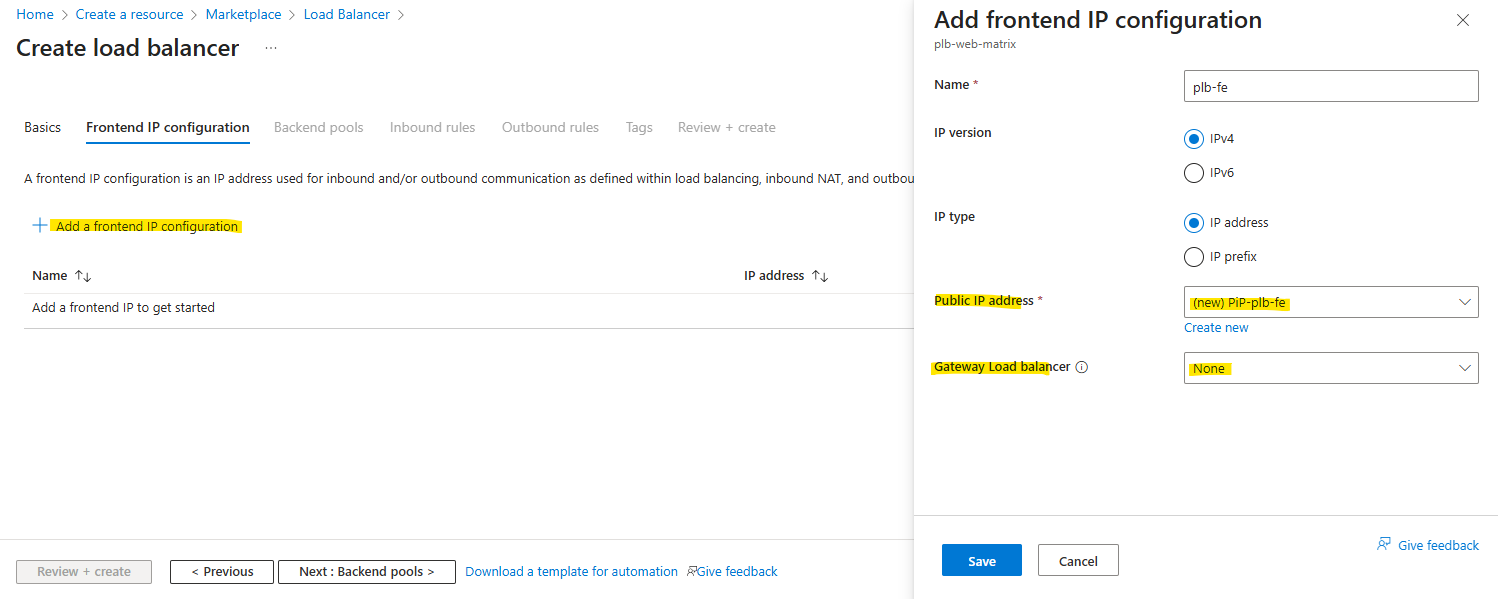Click the Gateway Load balancer info icon
Screen dimensions: 1498x599
[1082, 367]
